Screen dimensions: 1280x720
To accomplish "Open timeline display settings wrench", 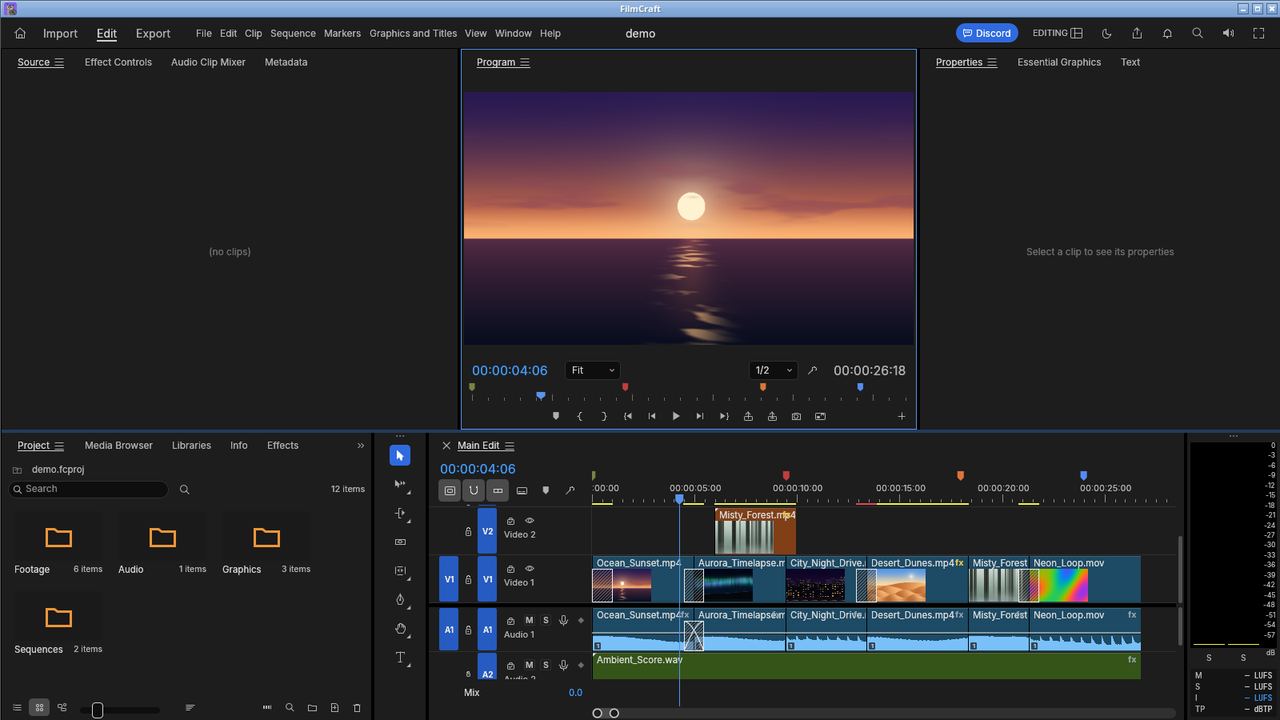I will click(x=570, y=491).
